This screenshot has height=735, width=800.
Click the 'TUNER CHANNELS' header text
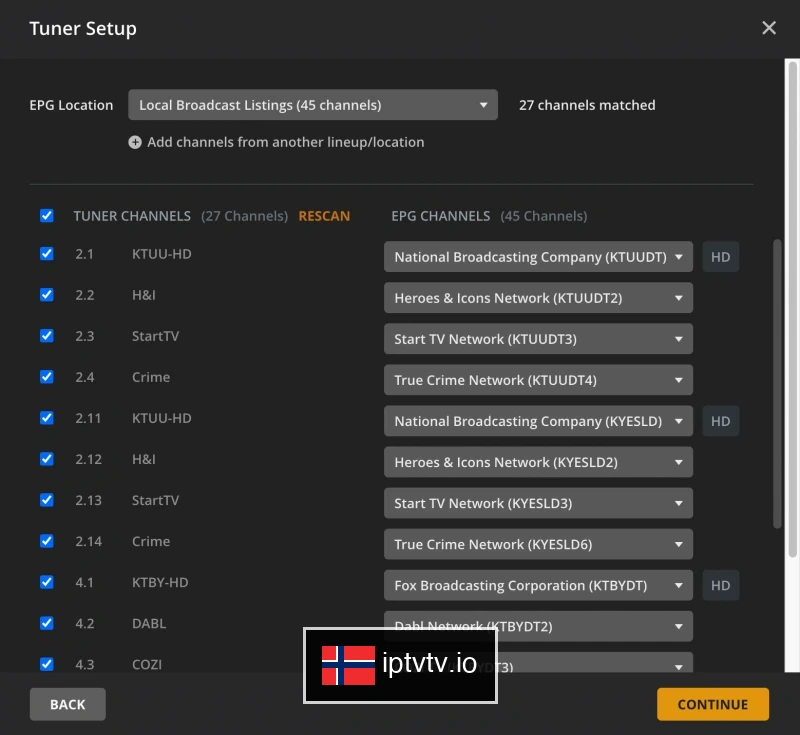132,216
